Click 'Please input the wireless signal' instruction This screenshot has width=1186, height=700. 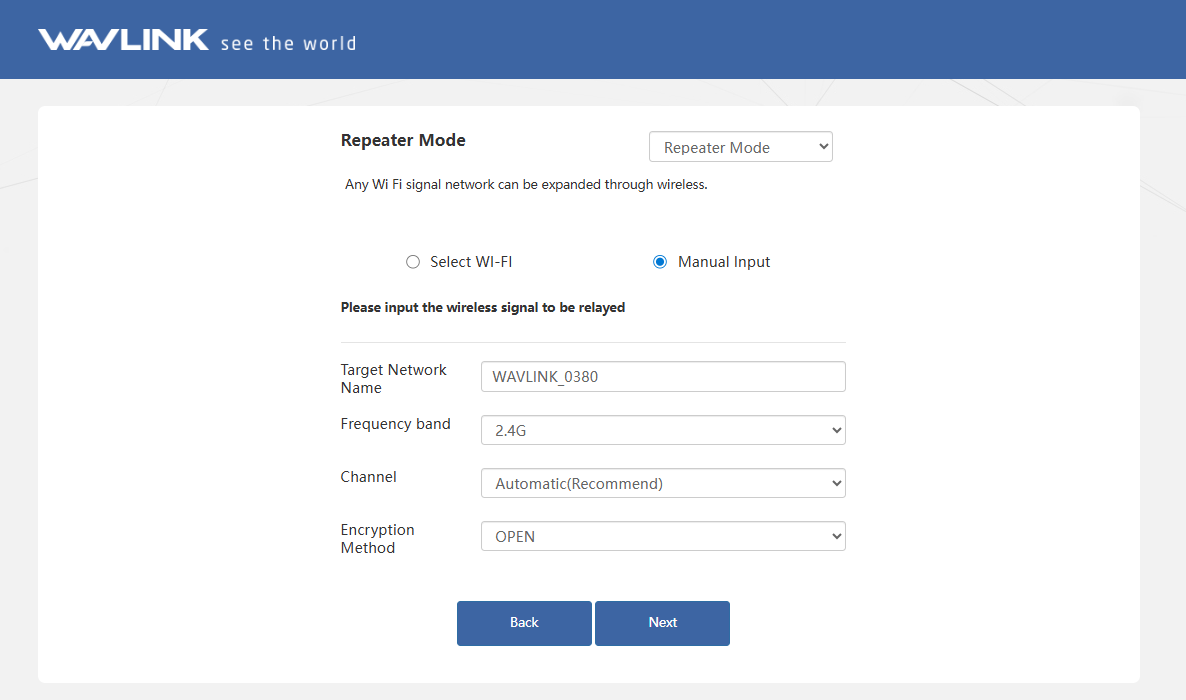coord(482,308)
